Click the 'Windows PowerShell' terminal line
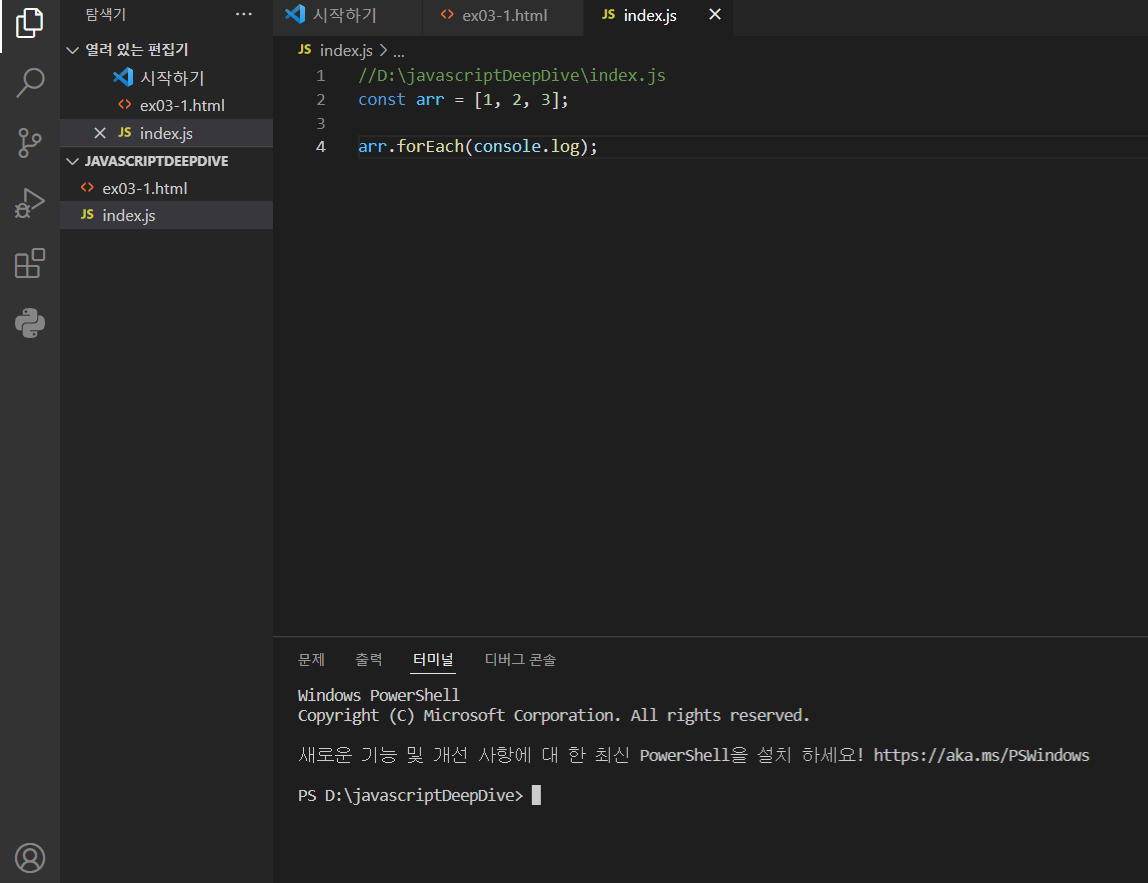The width and height of the screenshot is (1148, 883). (379, 695)
